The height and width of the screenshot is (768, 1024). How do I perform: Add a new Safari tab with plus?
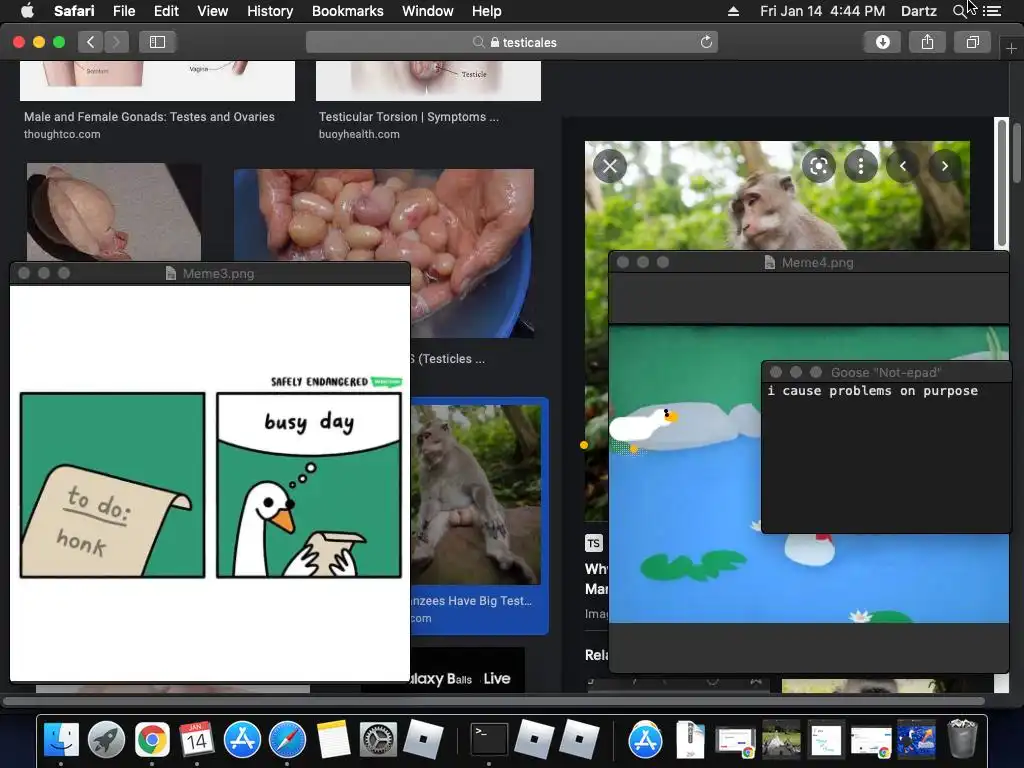tap(1011, 49)
